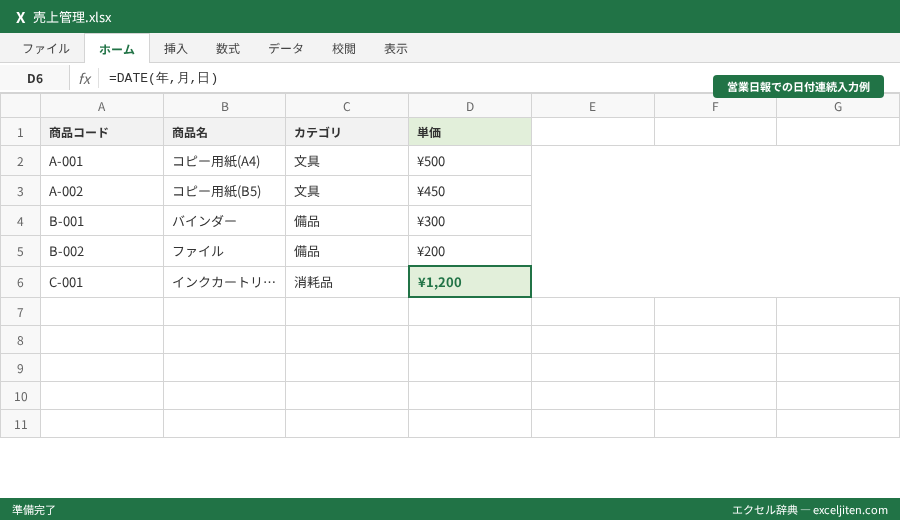Select cell containing A-001
Image resolution: width=900 pixels, height=520 pixels.
pyautogui.click(x=102, y=161)
